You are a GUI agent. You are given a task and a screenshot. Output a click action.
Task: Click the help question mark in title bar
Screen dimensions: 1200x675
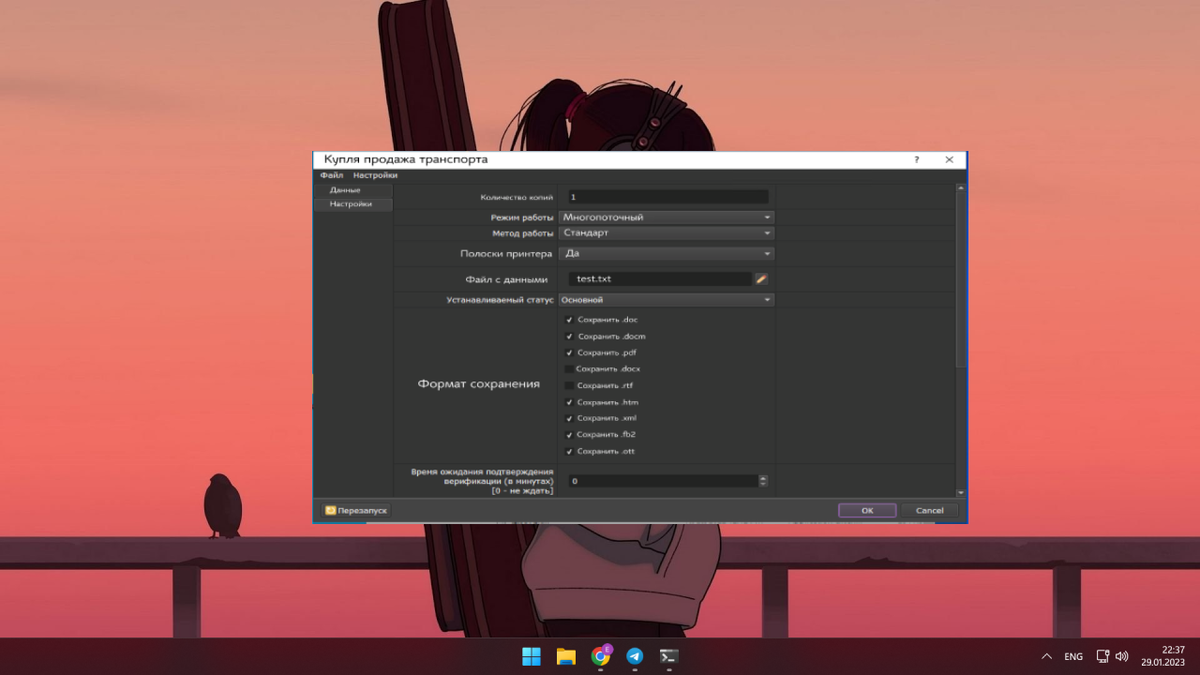(917, 160)
